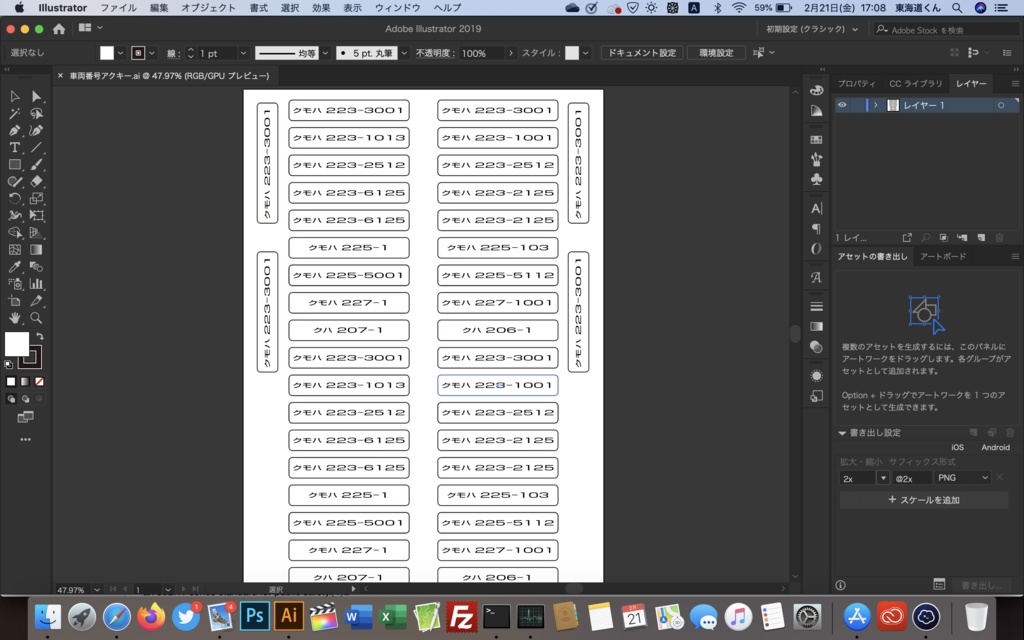Toggle the iOS export preset
1024x640 pixels.
pyautogui.click(x=957, y=447)
